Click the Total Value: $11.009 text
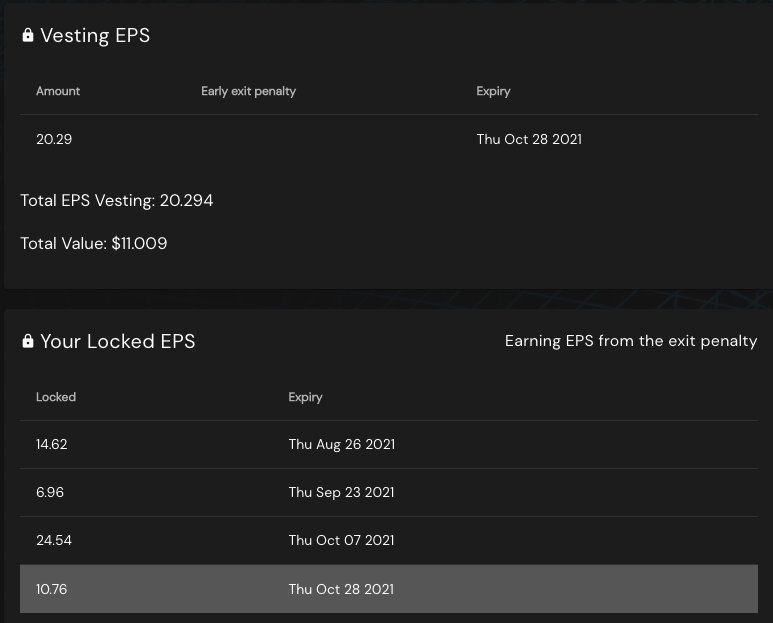 pyautogui.click(x=94, y=243)
